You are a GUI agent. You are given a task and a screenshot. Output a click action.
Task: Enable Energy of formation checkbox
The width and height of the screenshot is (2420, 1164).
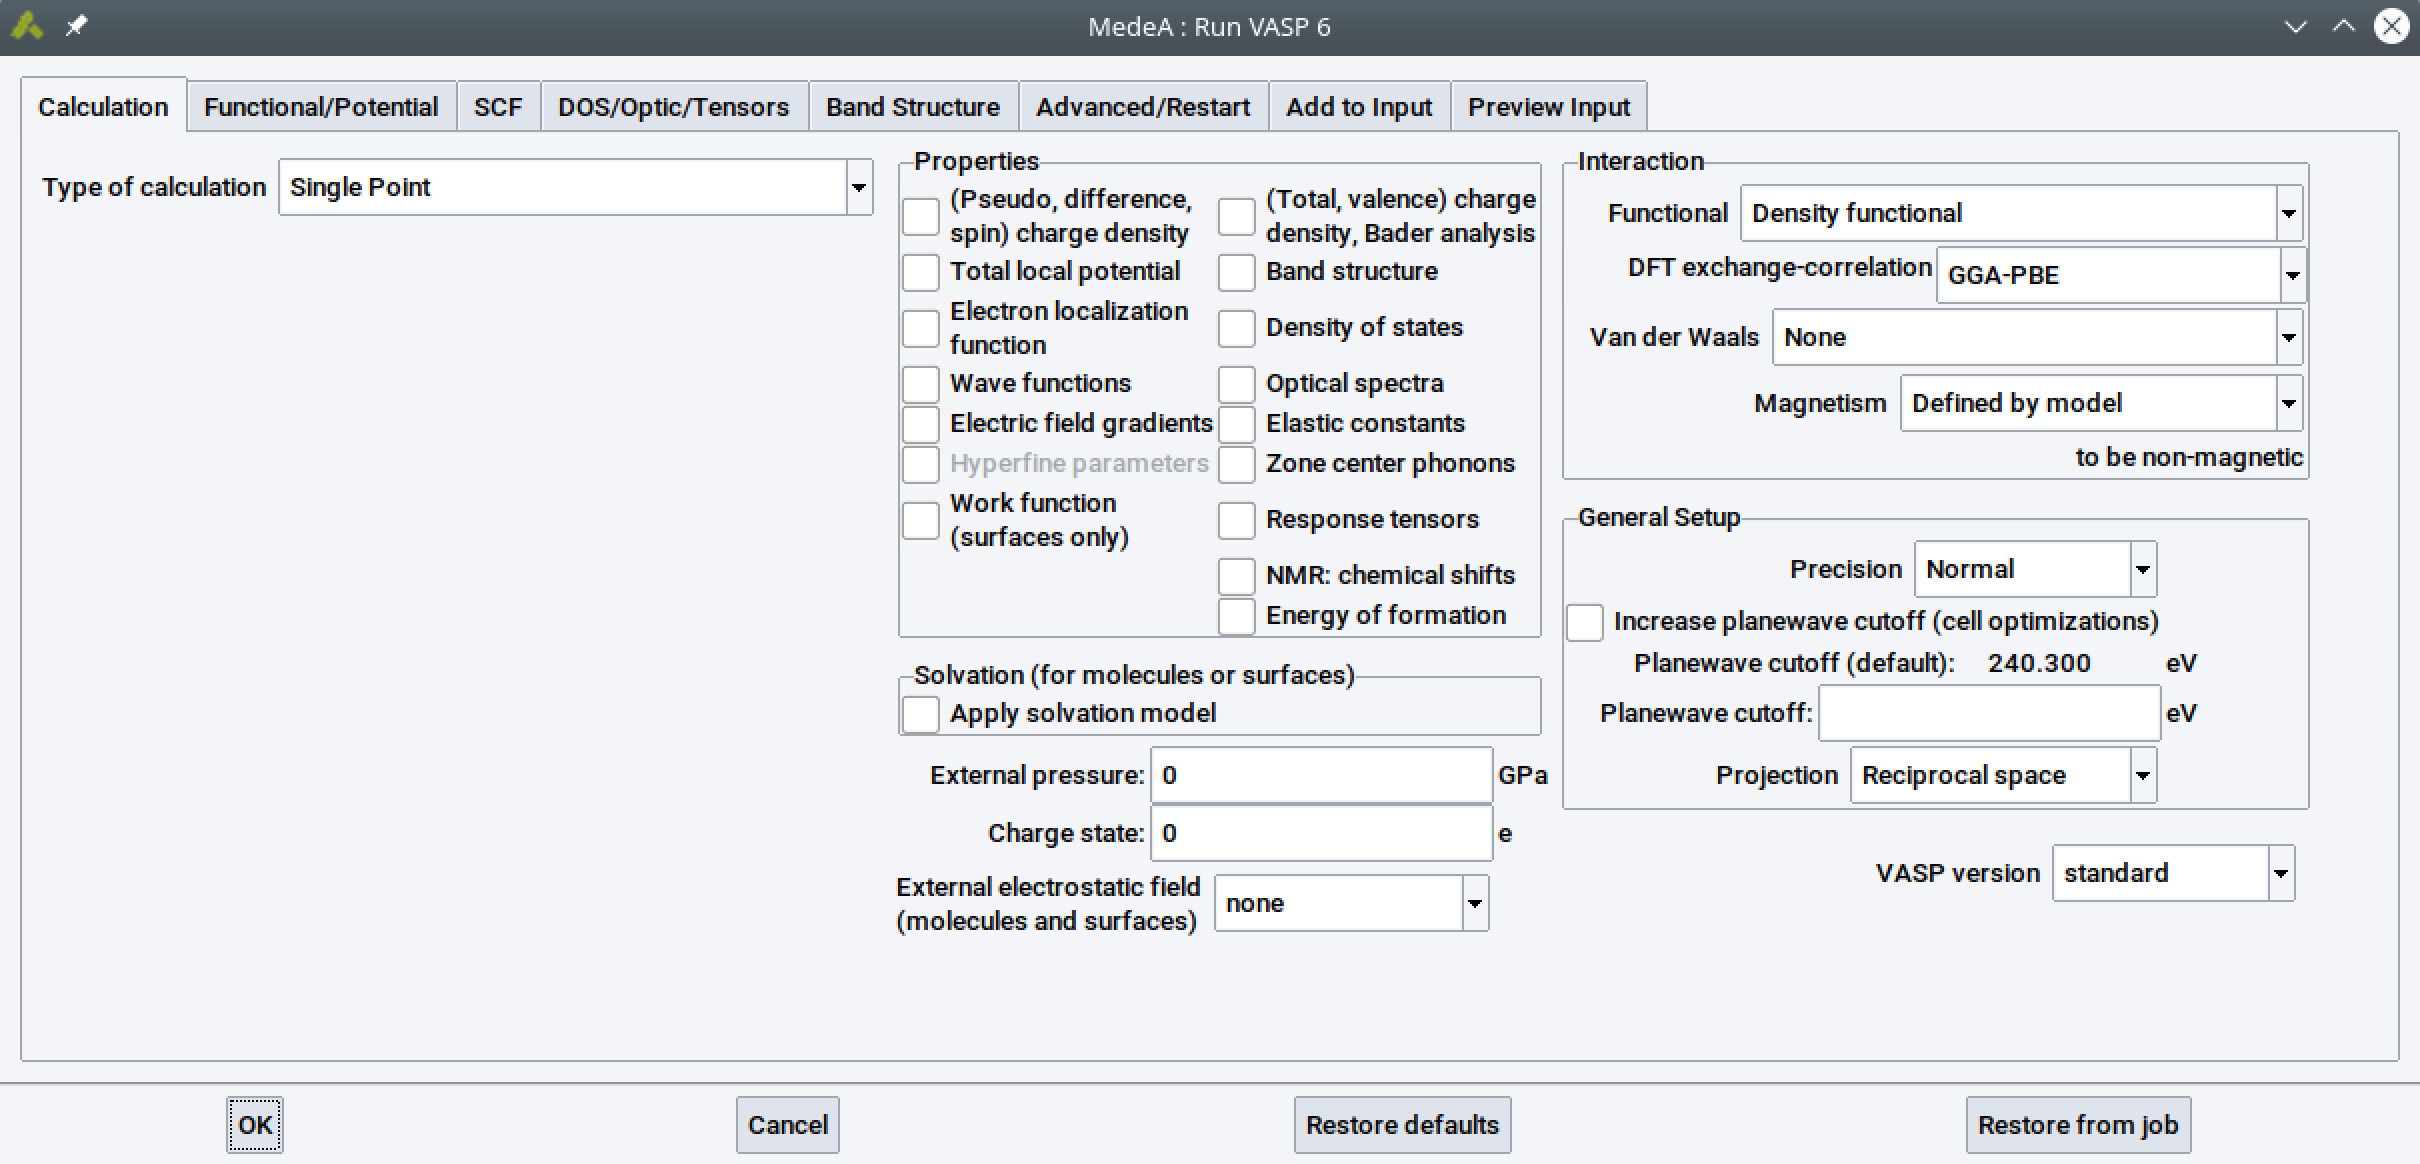pyautogui.click(x=1237, y=616)
